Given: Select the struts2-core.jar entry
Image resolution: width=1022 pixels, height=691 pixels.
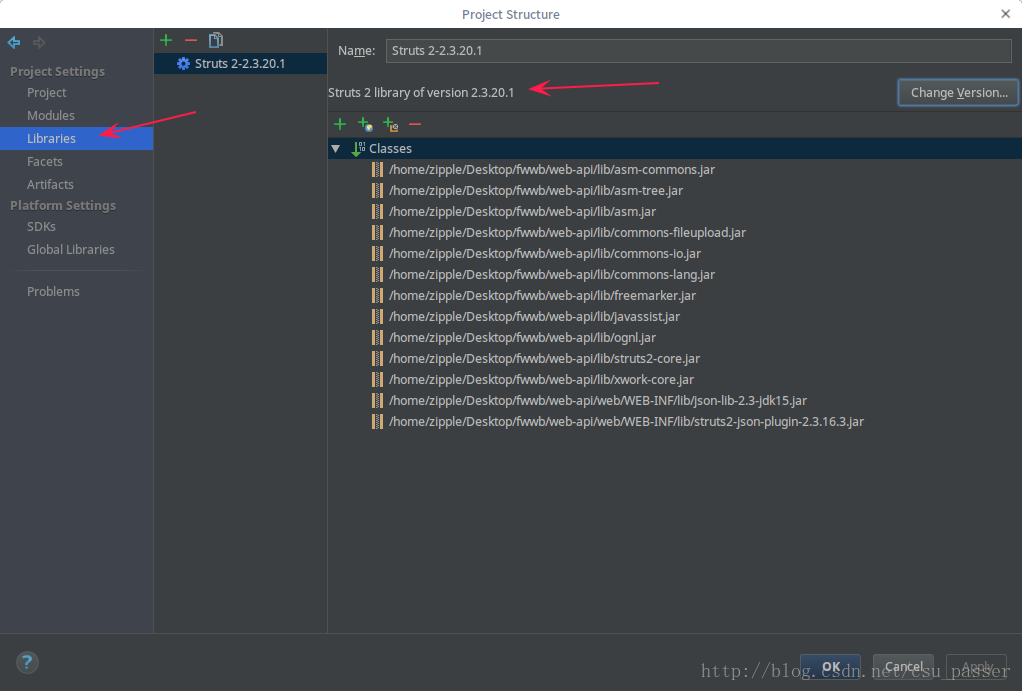Looking at the screenshot, I should tap(544, 359).
